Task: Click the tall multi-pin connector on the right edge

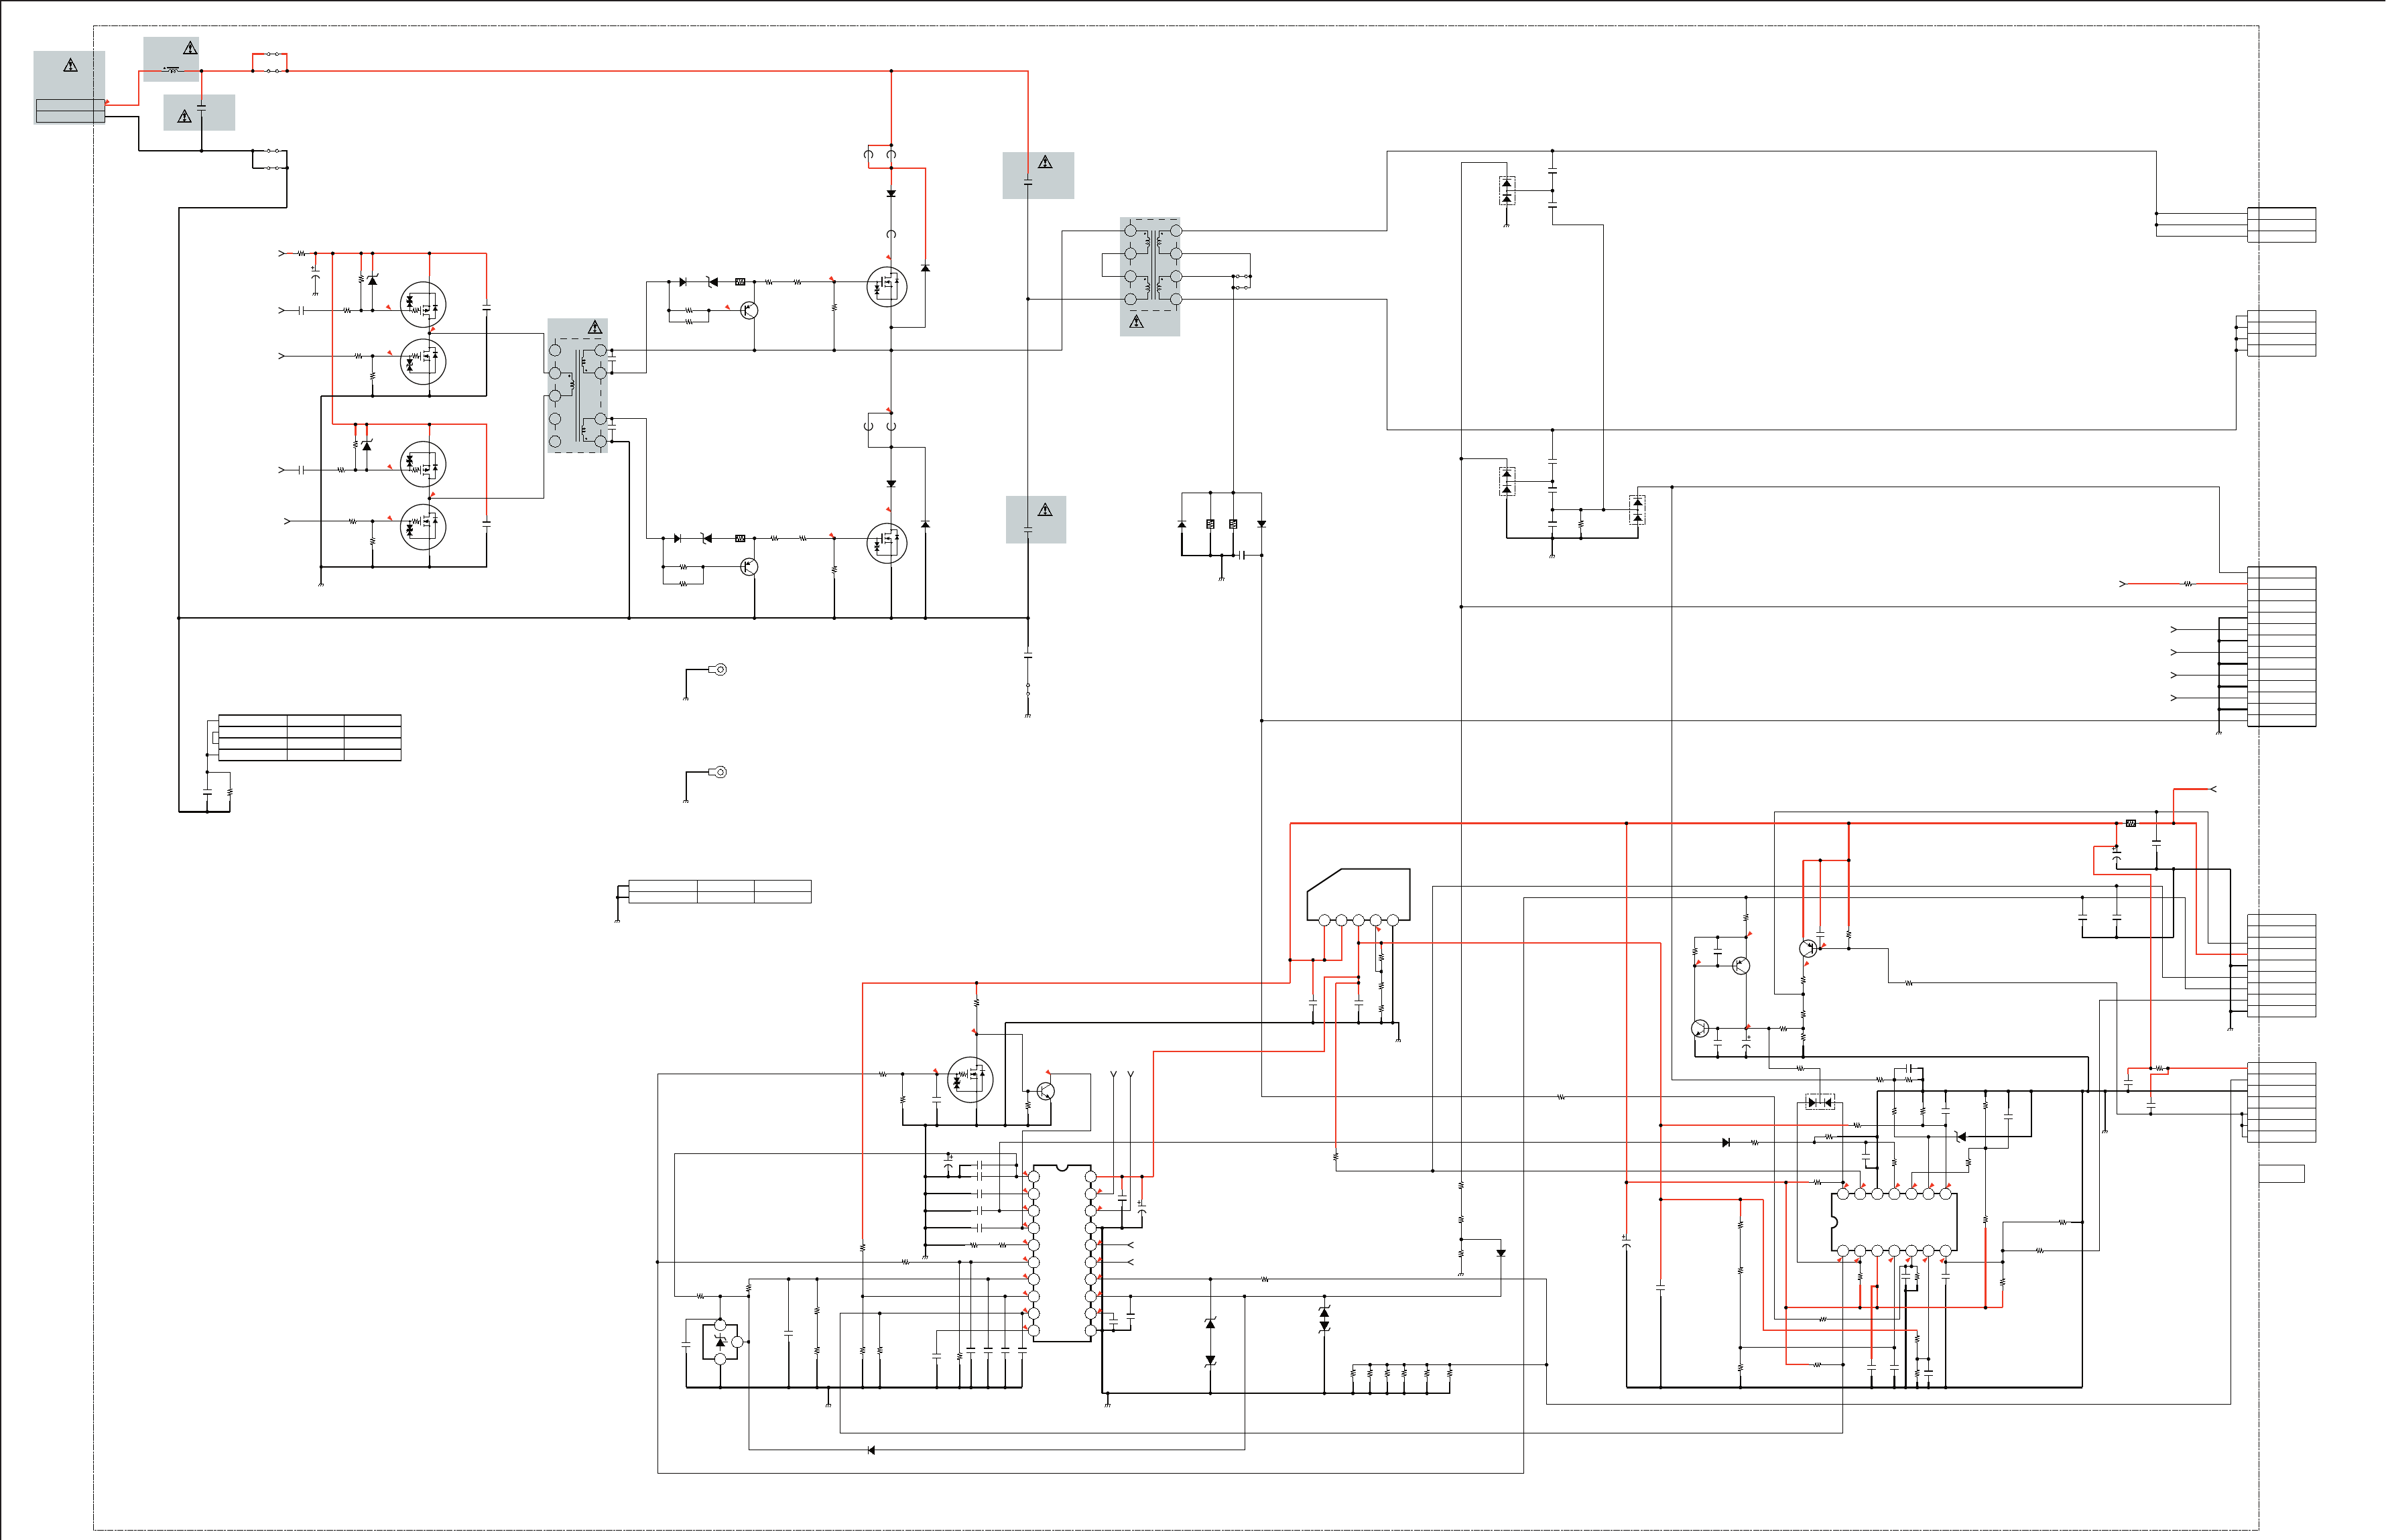Action: [2281, 646]
